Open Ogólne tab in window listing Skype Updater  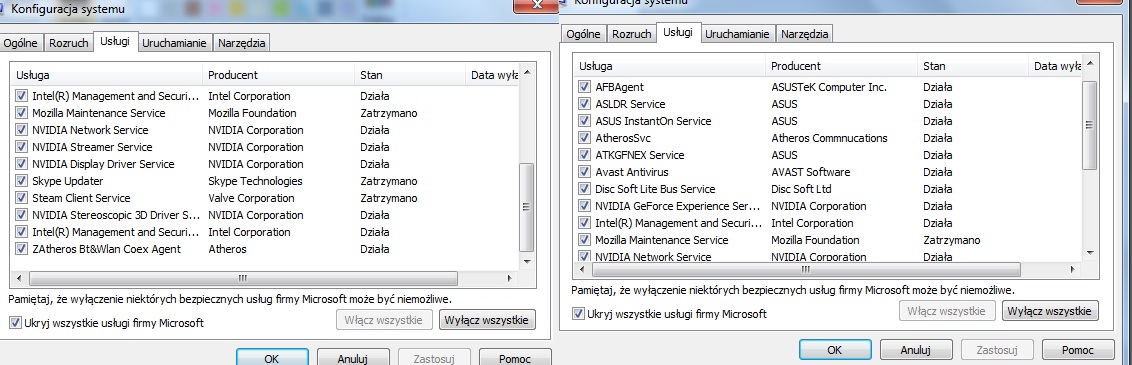(x=21, y=43)
